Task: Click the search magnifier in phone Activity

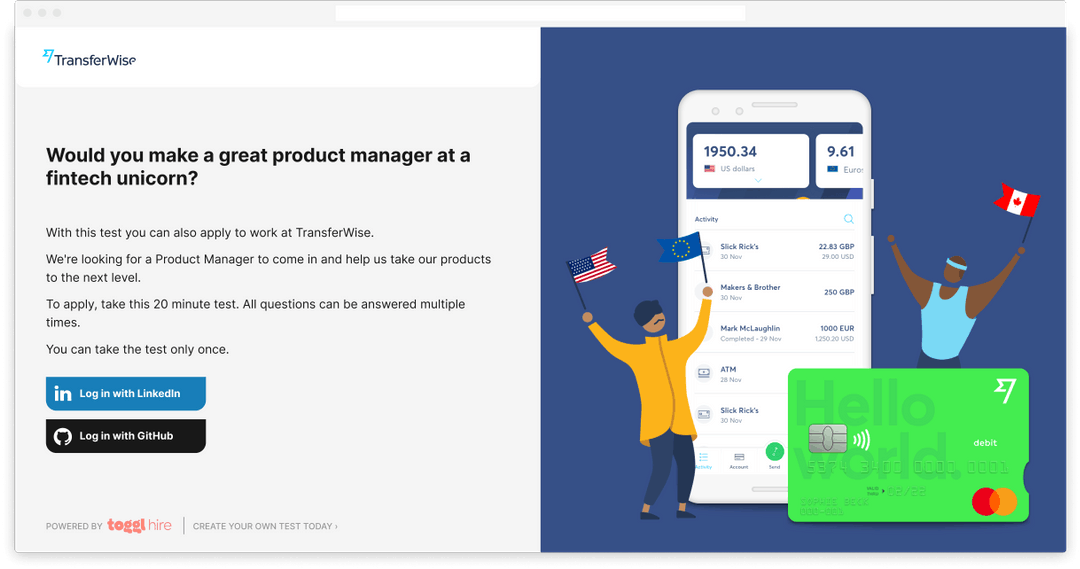Action: click(849, 219)
